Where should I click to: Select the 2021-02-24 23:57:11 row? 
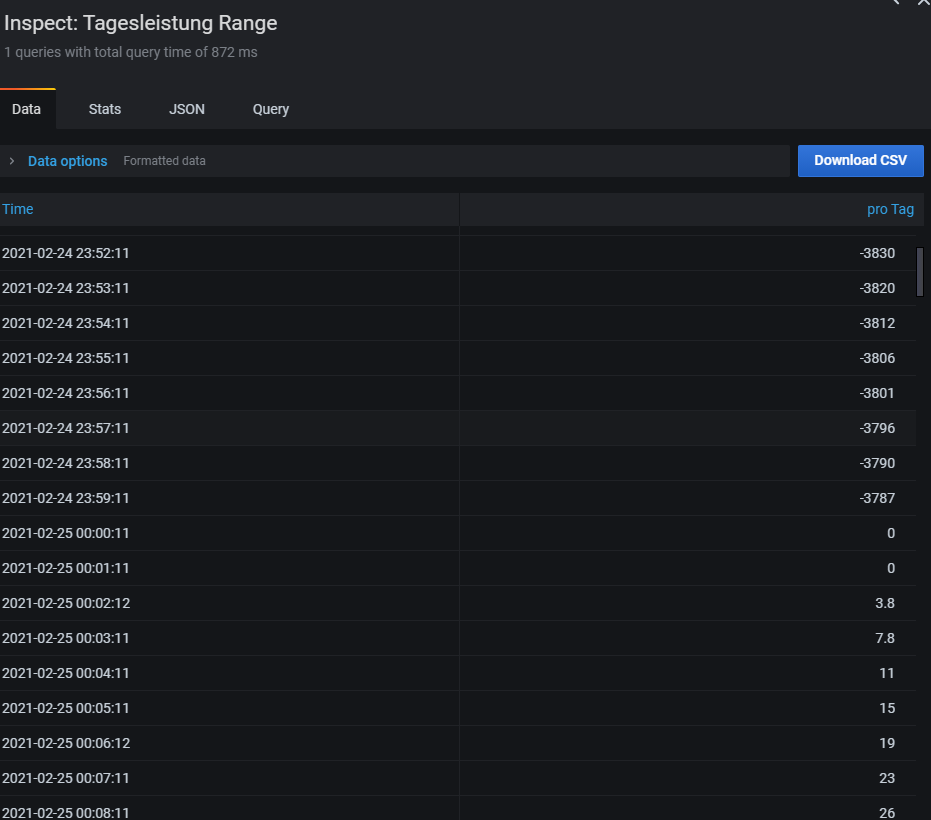66,428
